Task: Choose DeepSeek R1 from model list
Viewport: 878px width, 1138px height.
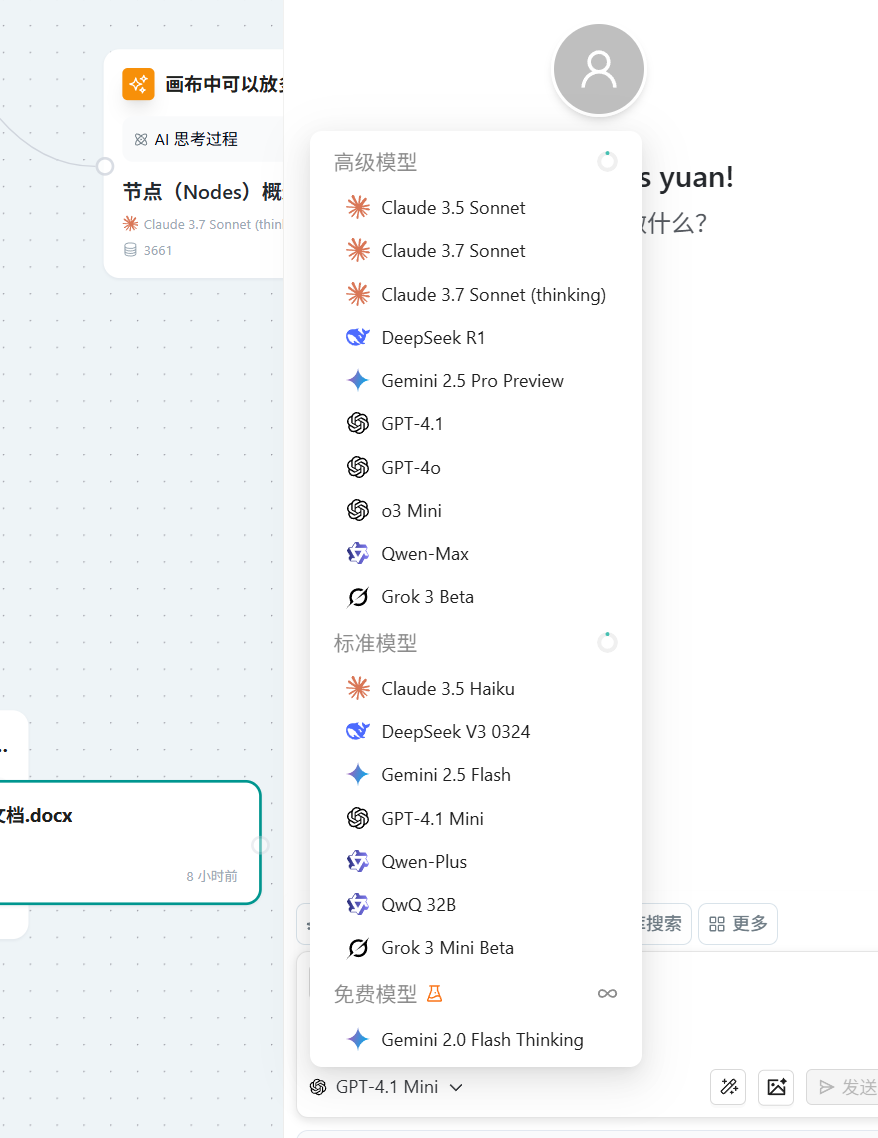Action: pyautogui.click(x=433, y=338)
